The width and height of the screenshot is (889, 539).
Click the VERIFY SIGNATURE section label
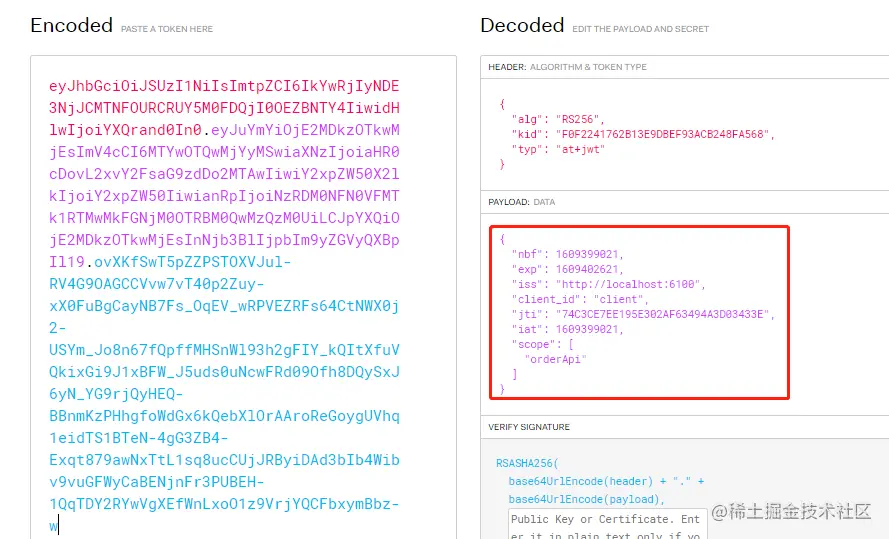pyautogui.click(x=528, y=427)
